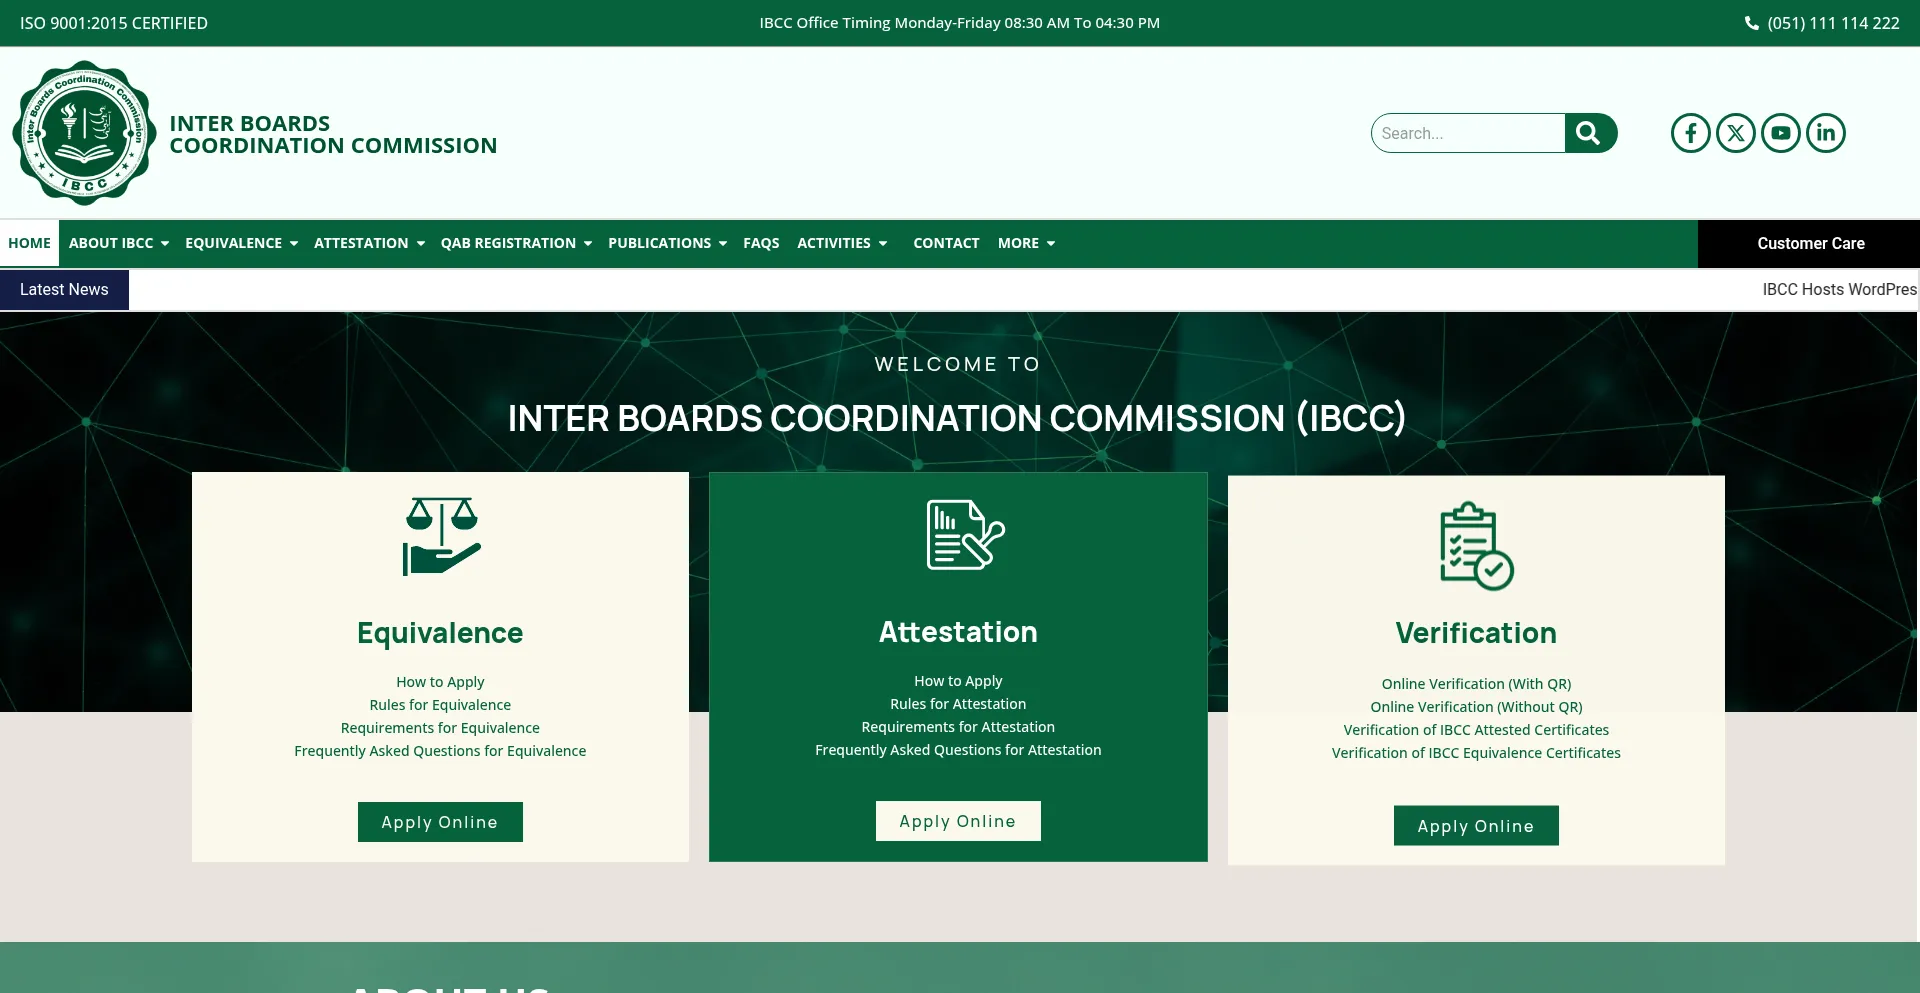Expand the About IBCC dropdown menu
The height and width of the screenshot is (993, 1920).
118,243
